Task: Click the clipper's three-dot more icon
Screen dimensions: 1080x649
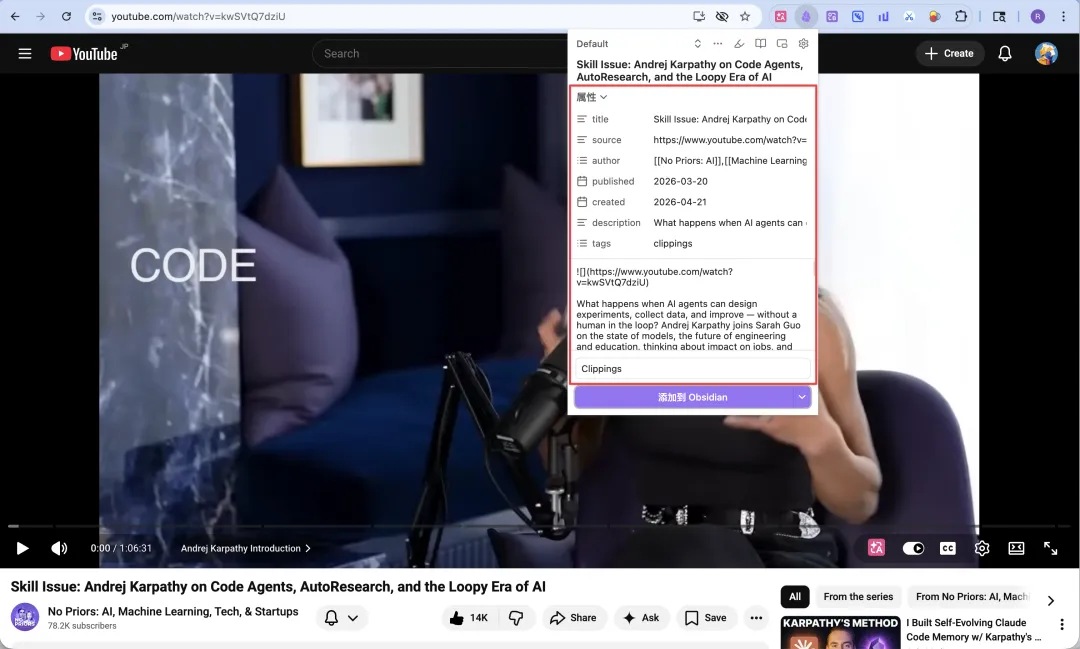Action: tap(717, 44)
